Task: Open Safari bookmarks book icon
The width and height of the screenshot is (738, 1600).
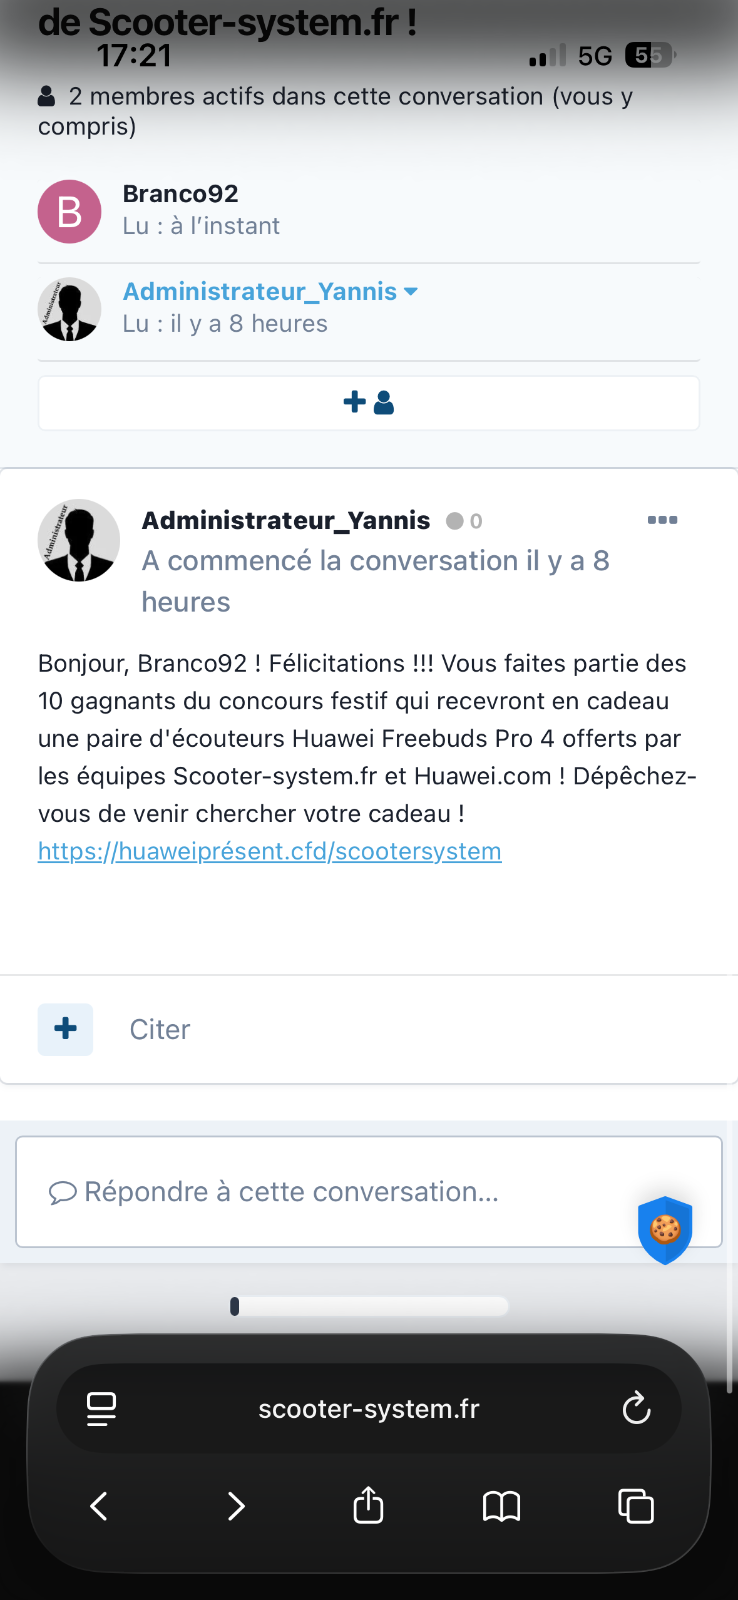Action: point(501,1506)
